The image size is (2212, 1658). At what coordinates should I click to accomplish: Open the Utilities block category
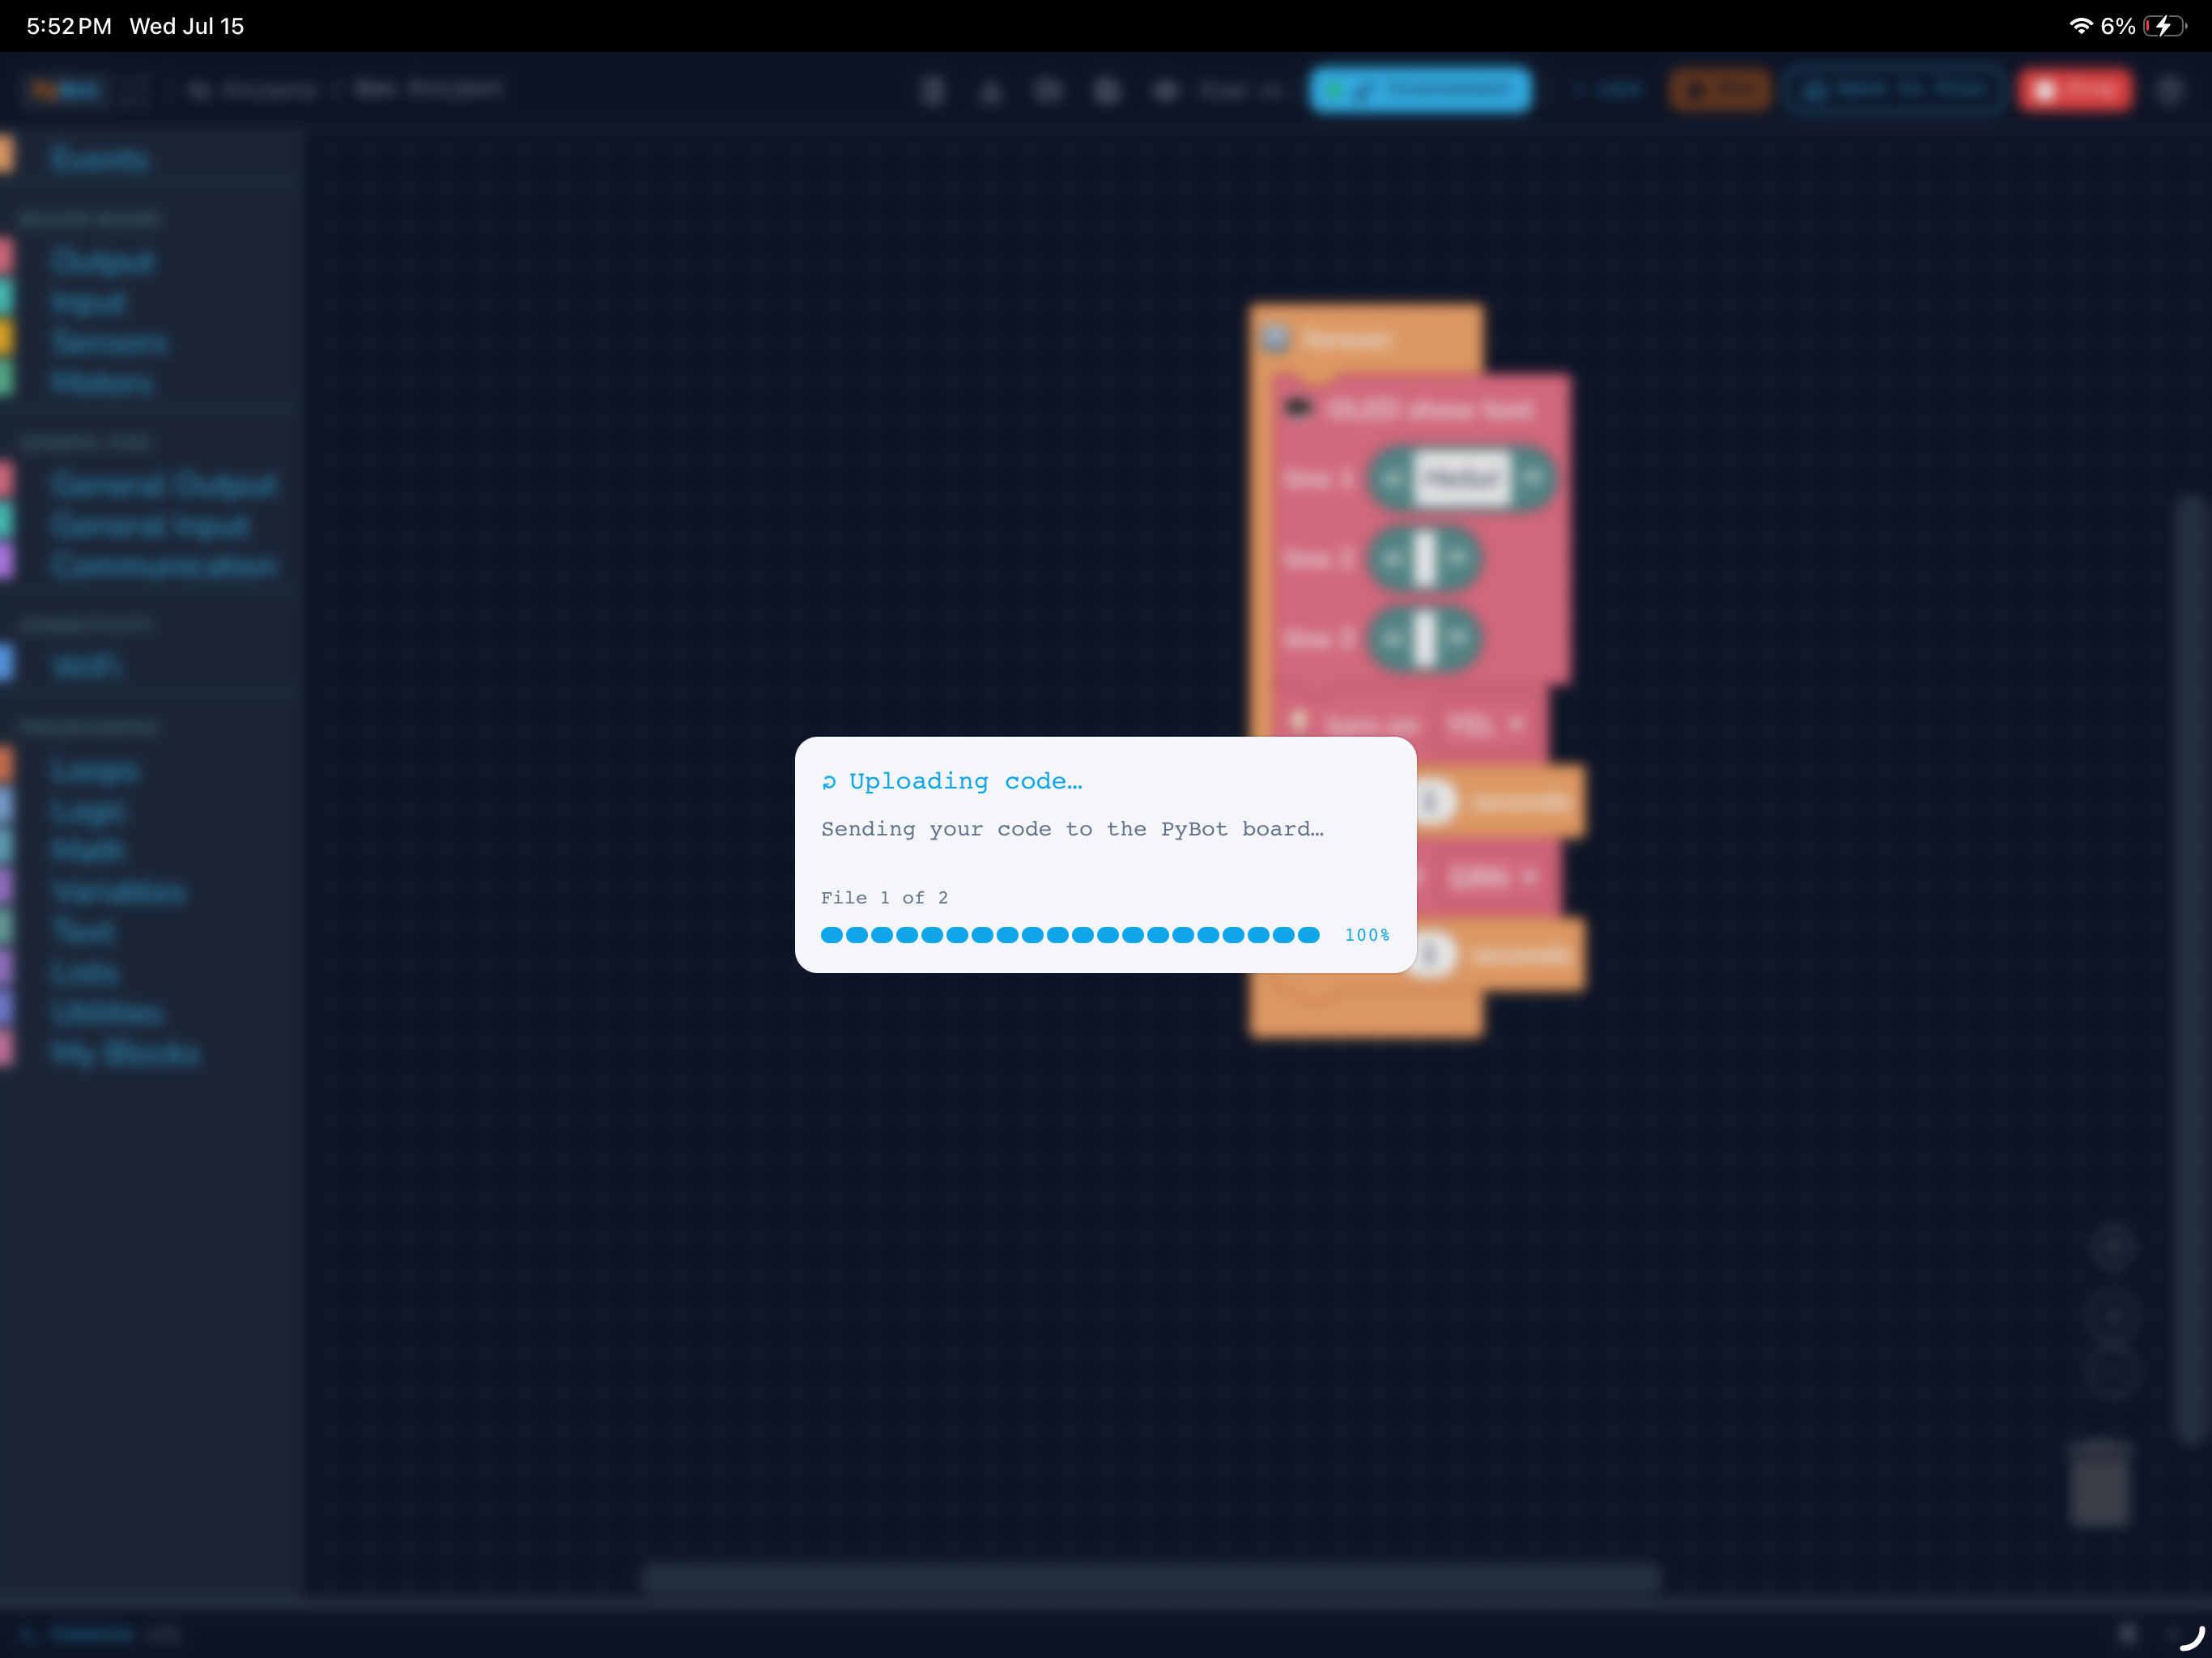[106, 1013]
